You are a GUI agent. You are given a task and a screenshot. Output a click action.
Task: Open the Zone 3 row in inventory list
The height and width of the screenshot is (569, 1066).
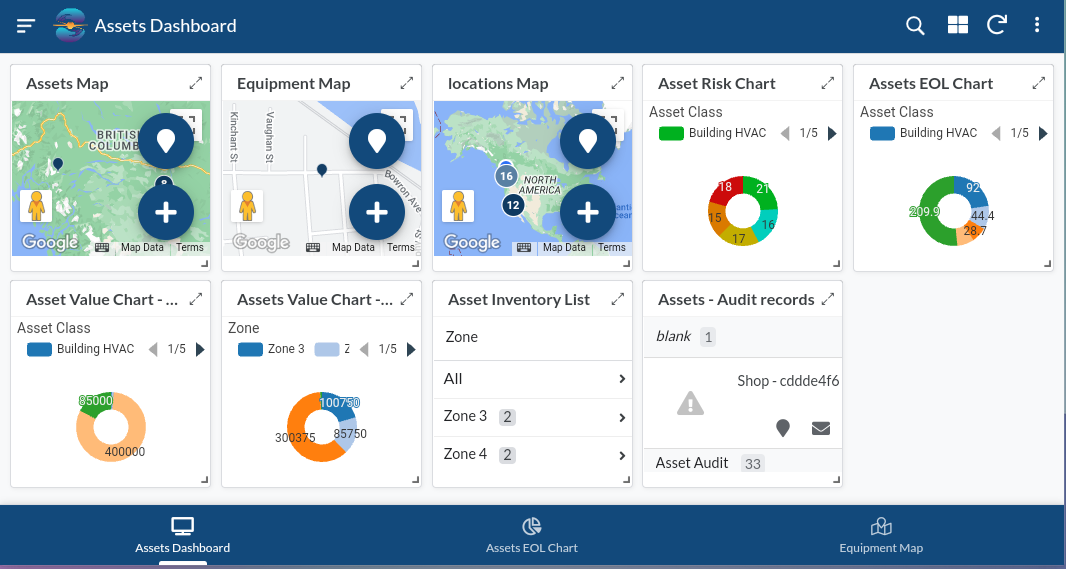pos(533,417)
